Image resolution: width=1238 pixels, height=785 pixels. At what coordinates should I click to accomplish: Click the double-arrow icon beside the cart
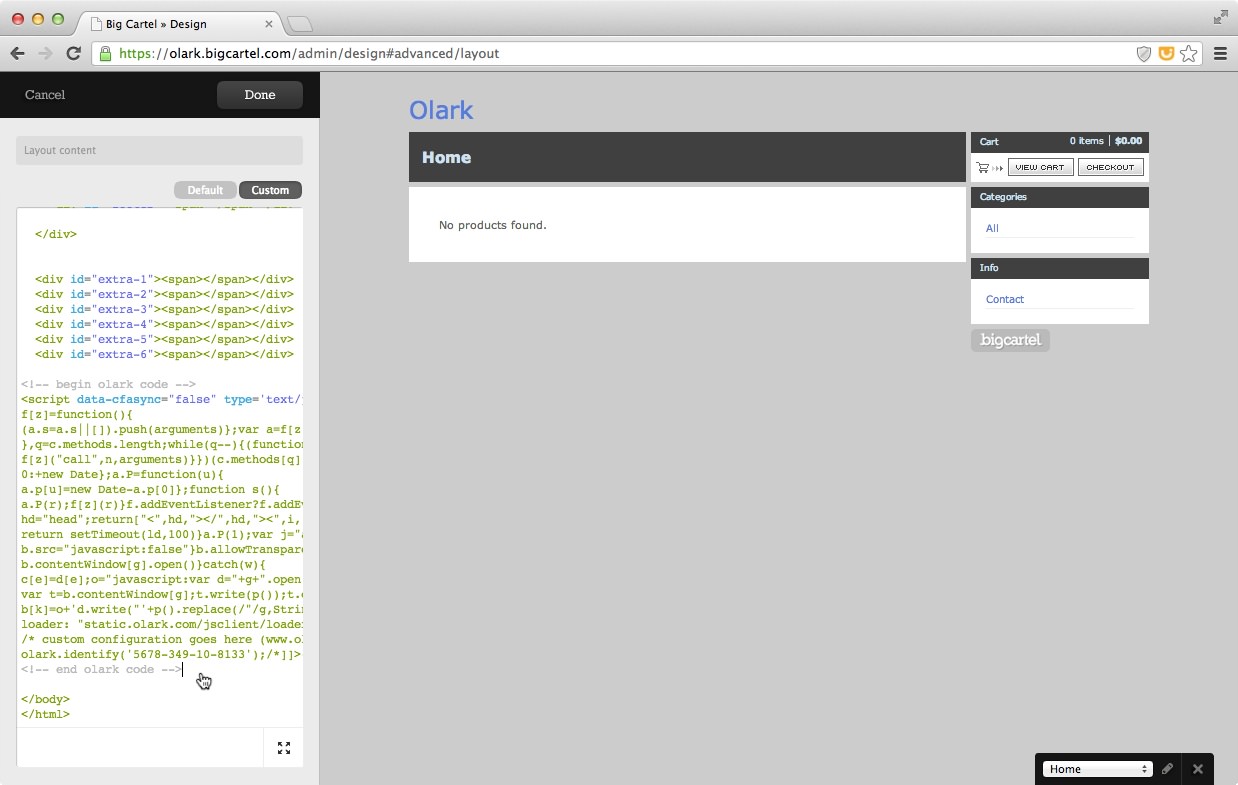tap(997, 166)
